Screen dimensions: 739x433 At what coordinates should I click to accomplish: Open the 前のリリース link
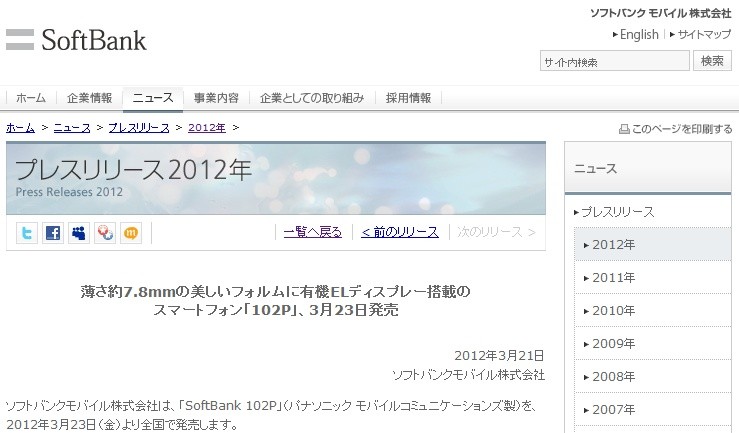400,232
